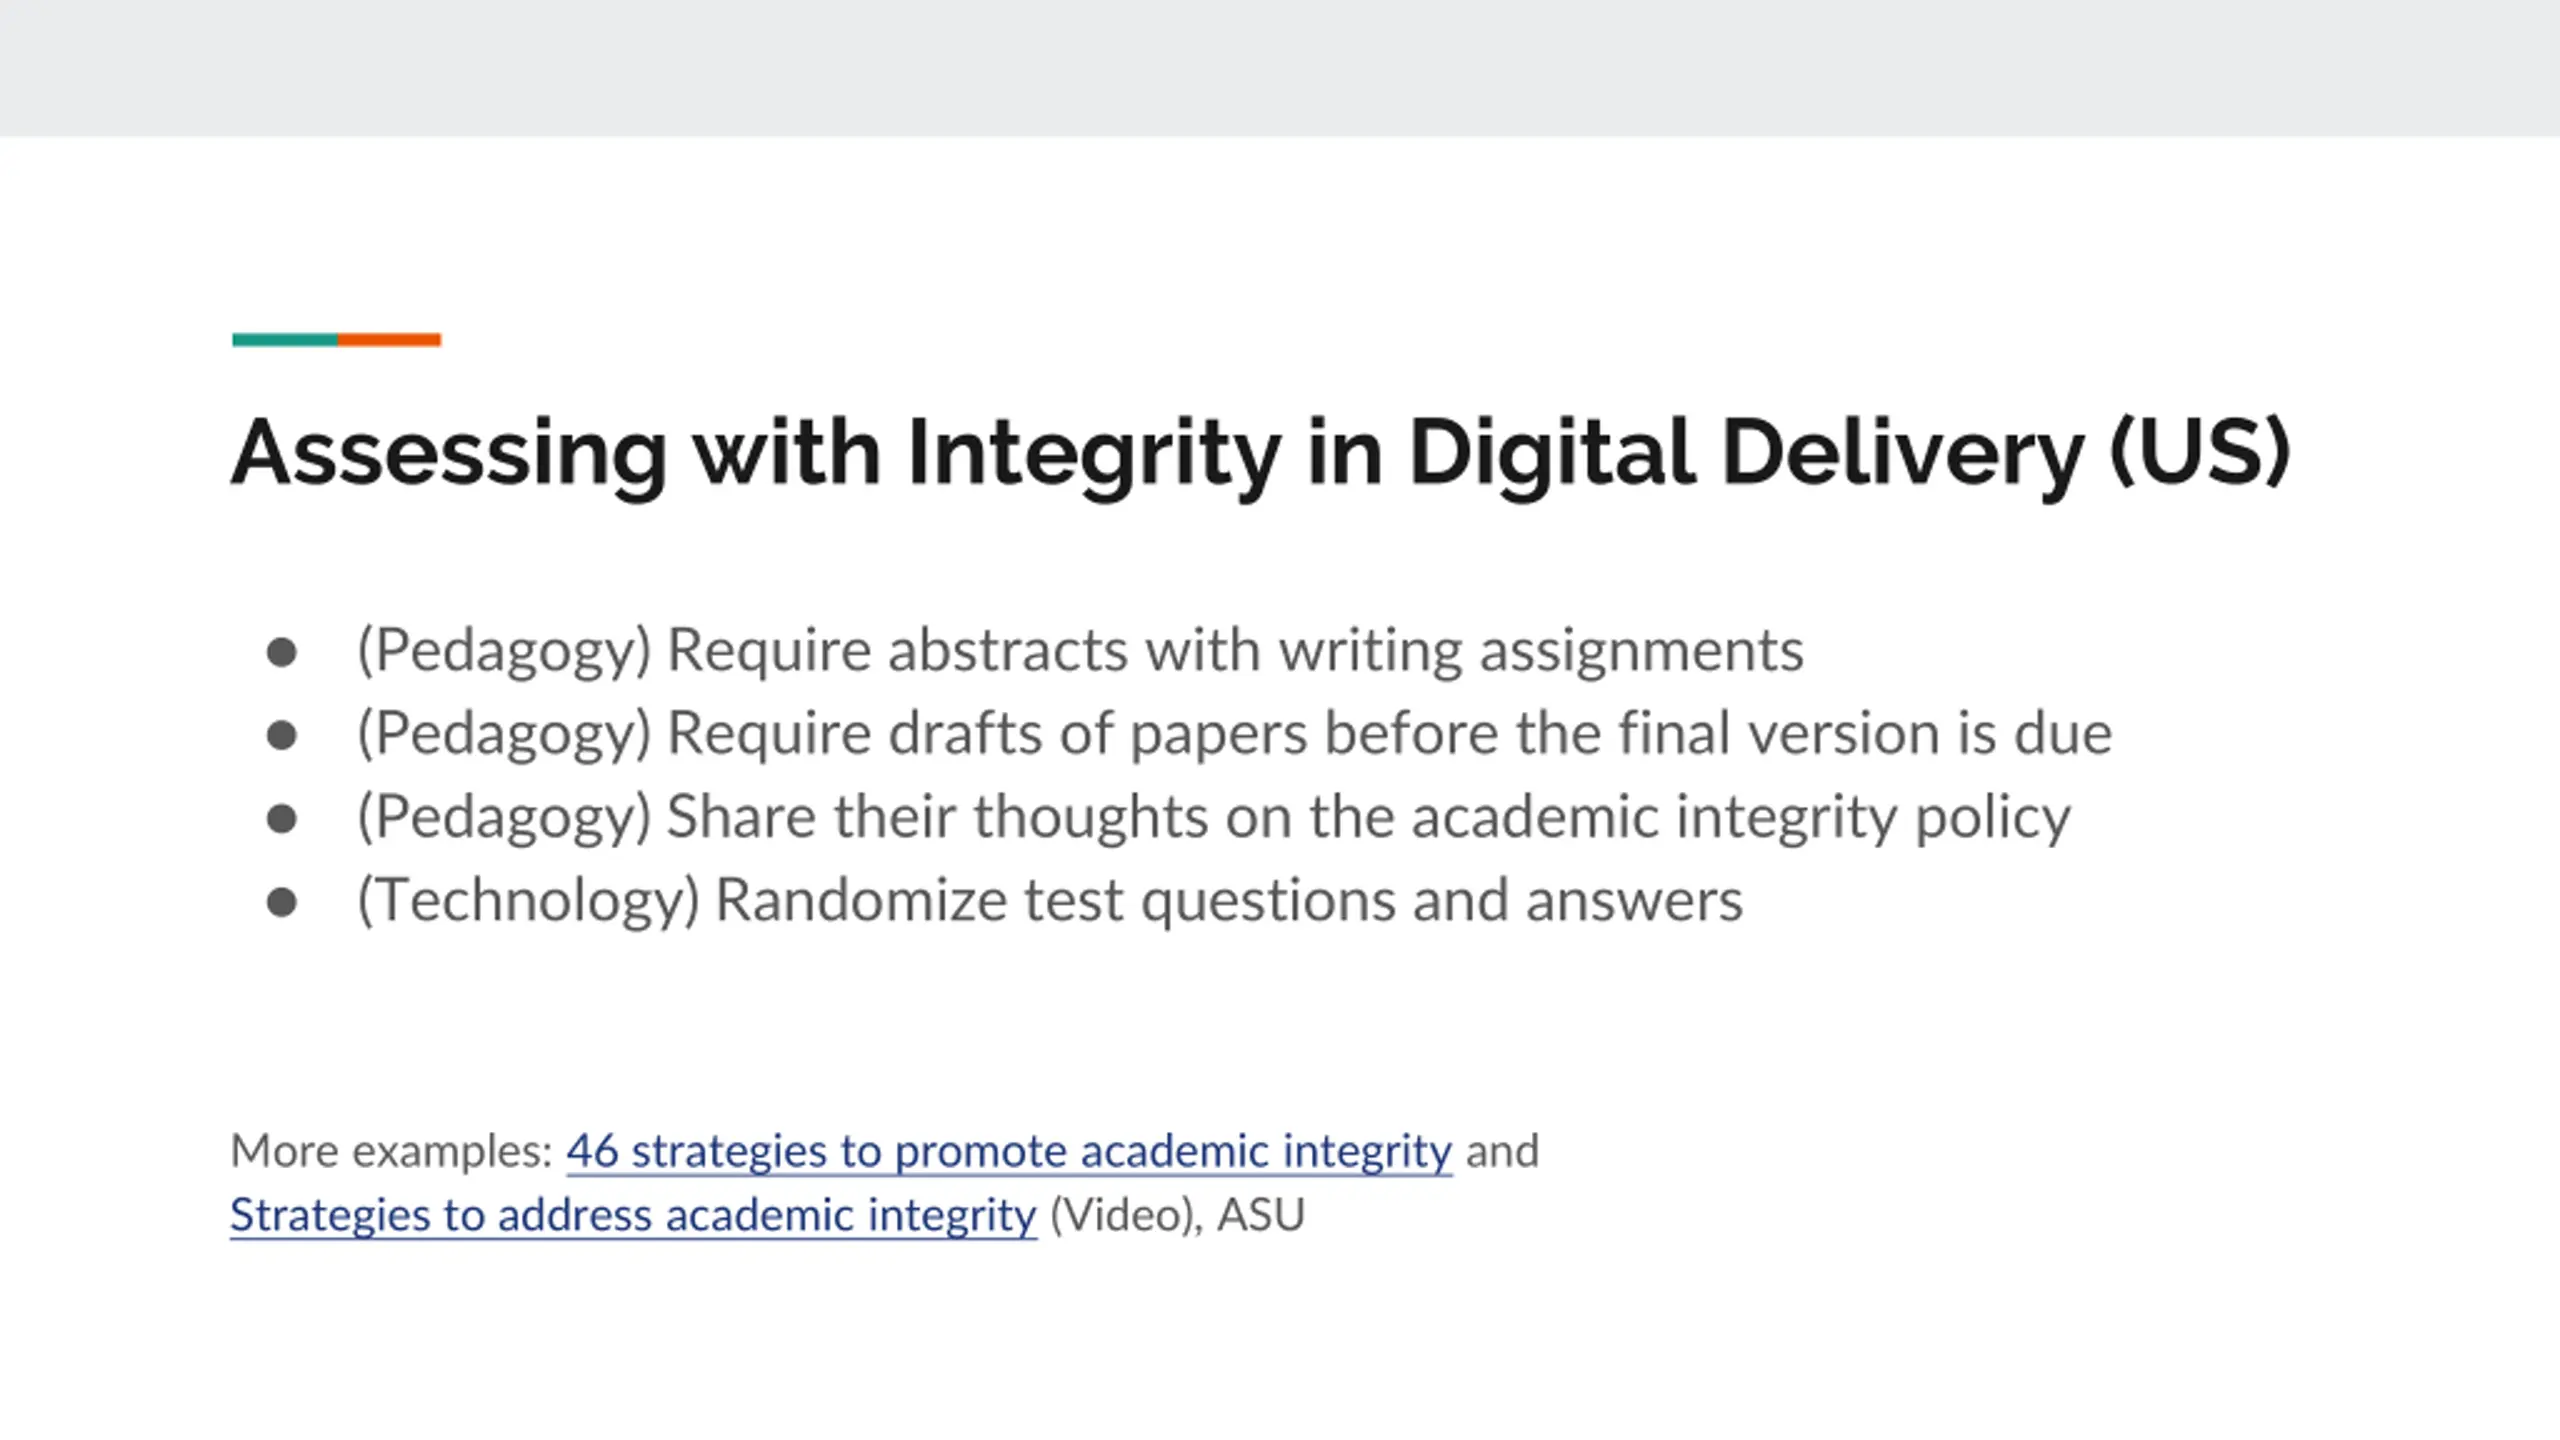Viewport: 2560px width, 1440px height.
Task: Click the "(Technology)" tag in the last bullet
Action: click(x=528, y=900)
